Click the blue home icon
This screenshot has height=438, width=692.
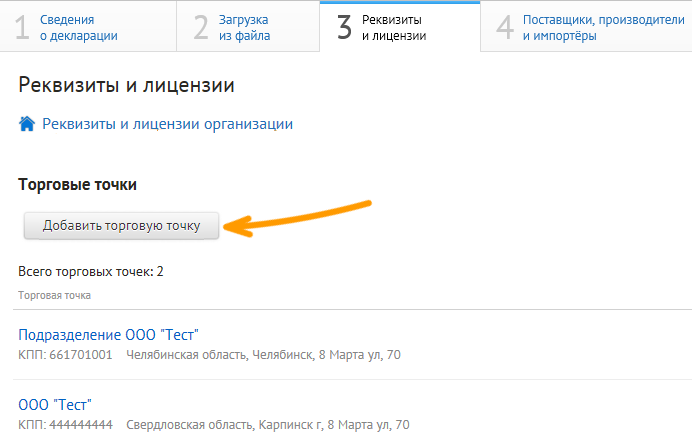[x=27, y=124]
